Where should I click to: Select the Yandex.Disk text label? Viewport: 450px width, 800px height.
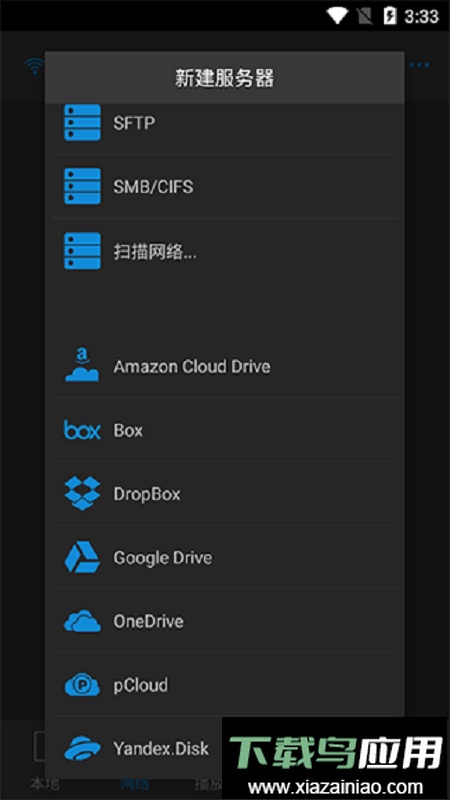(161, 748)
